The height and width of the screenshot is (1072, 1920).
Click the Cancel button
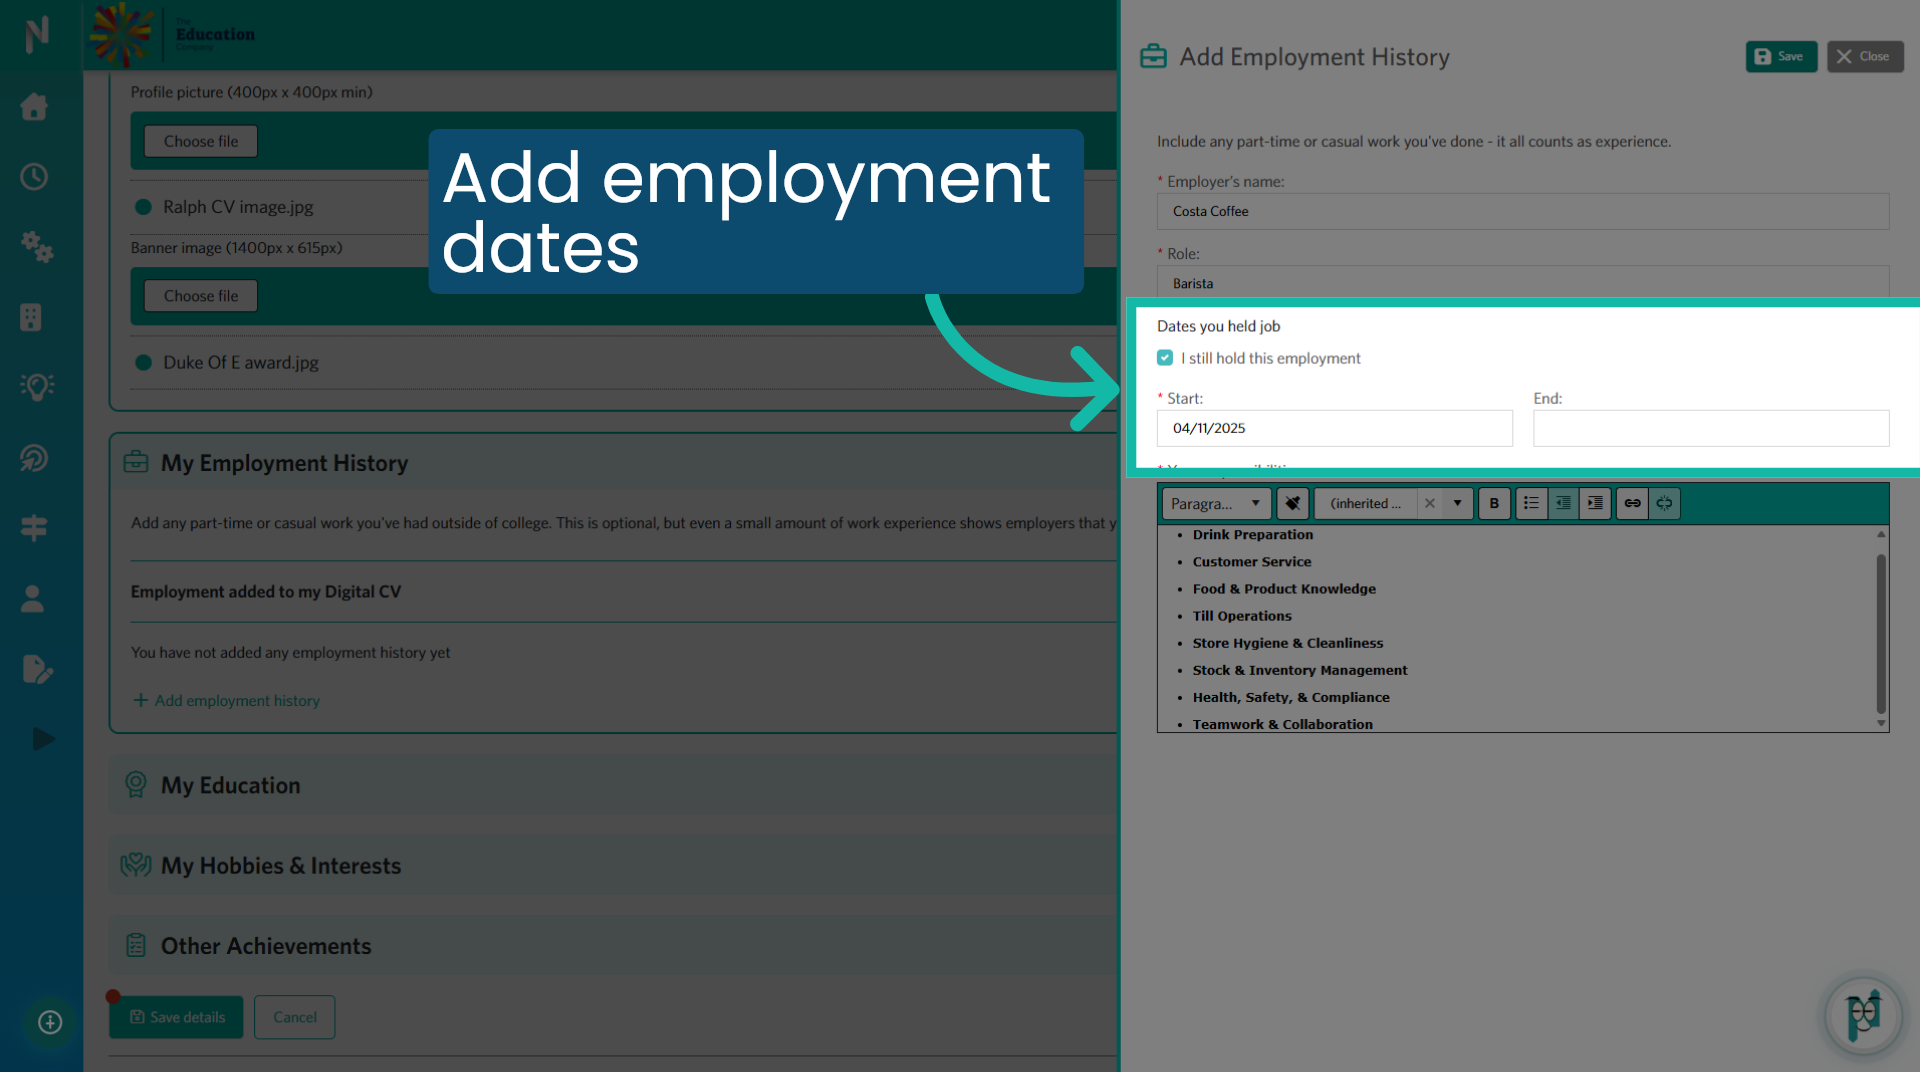(295, 1017)
